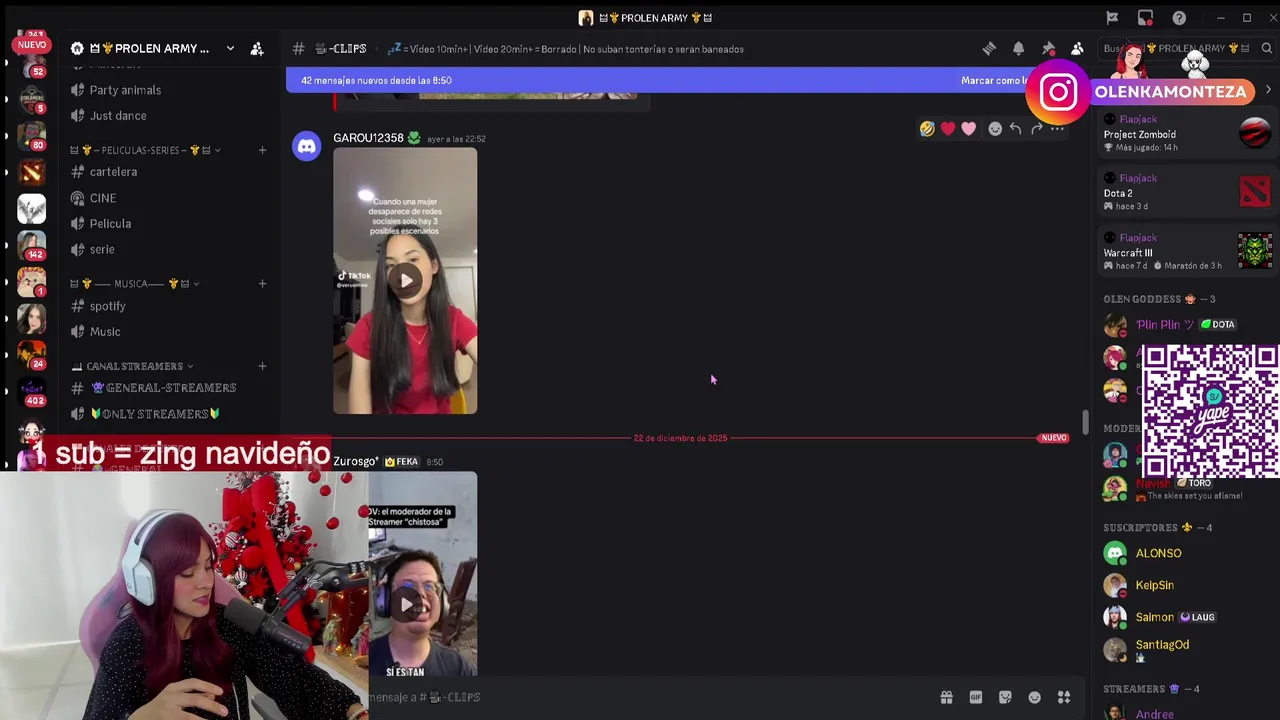This screenshot has width=1280, height=720.
Task: Forward the GAROU12358 message
Action: click(1036, 129)
